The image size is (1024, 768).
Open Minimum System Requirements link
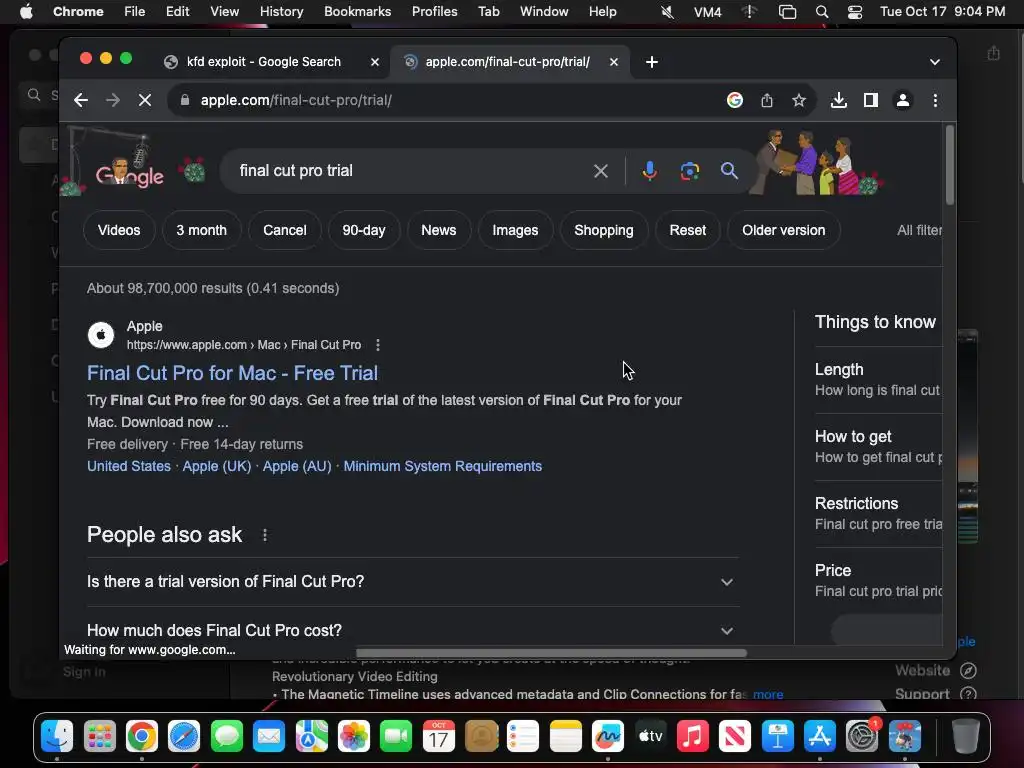443,466
